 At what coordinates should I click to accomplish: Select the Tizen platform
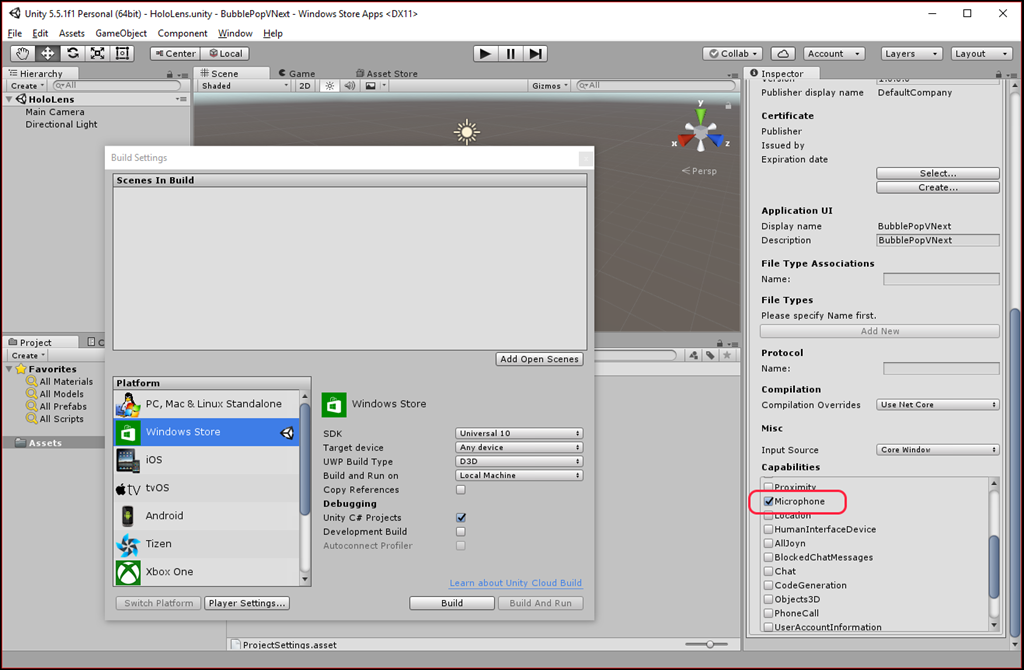click(207, 544)
